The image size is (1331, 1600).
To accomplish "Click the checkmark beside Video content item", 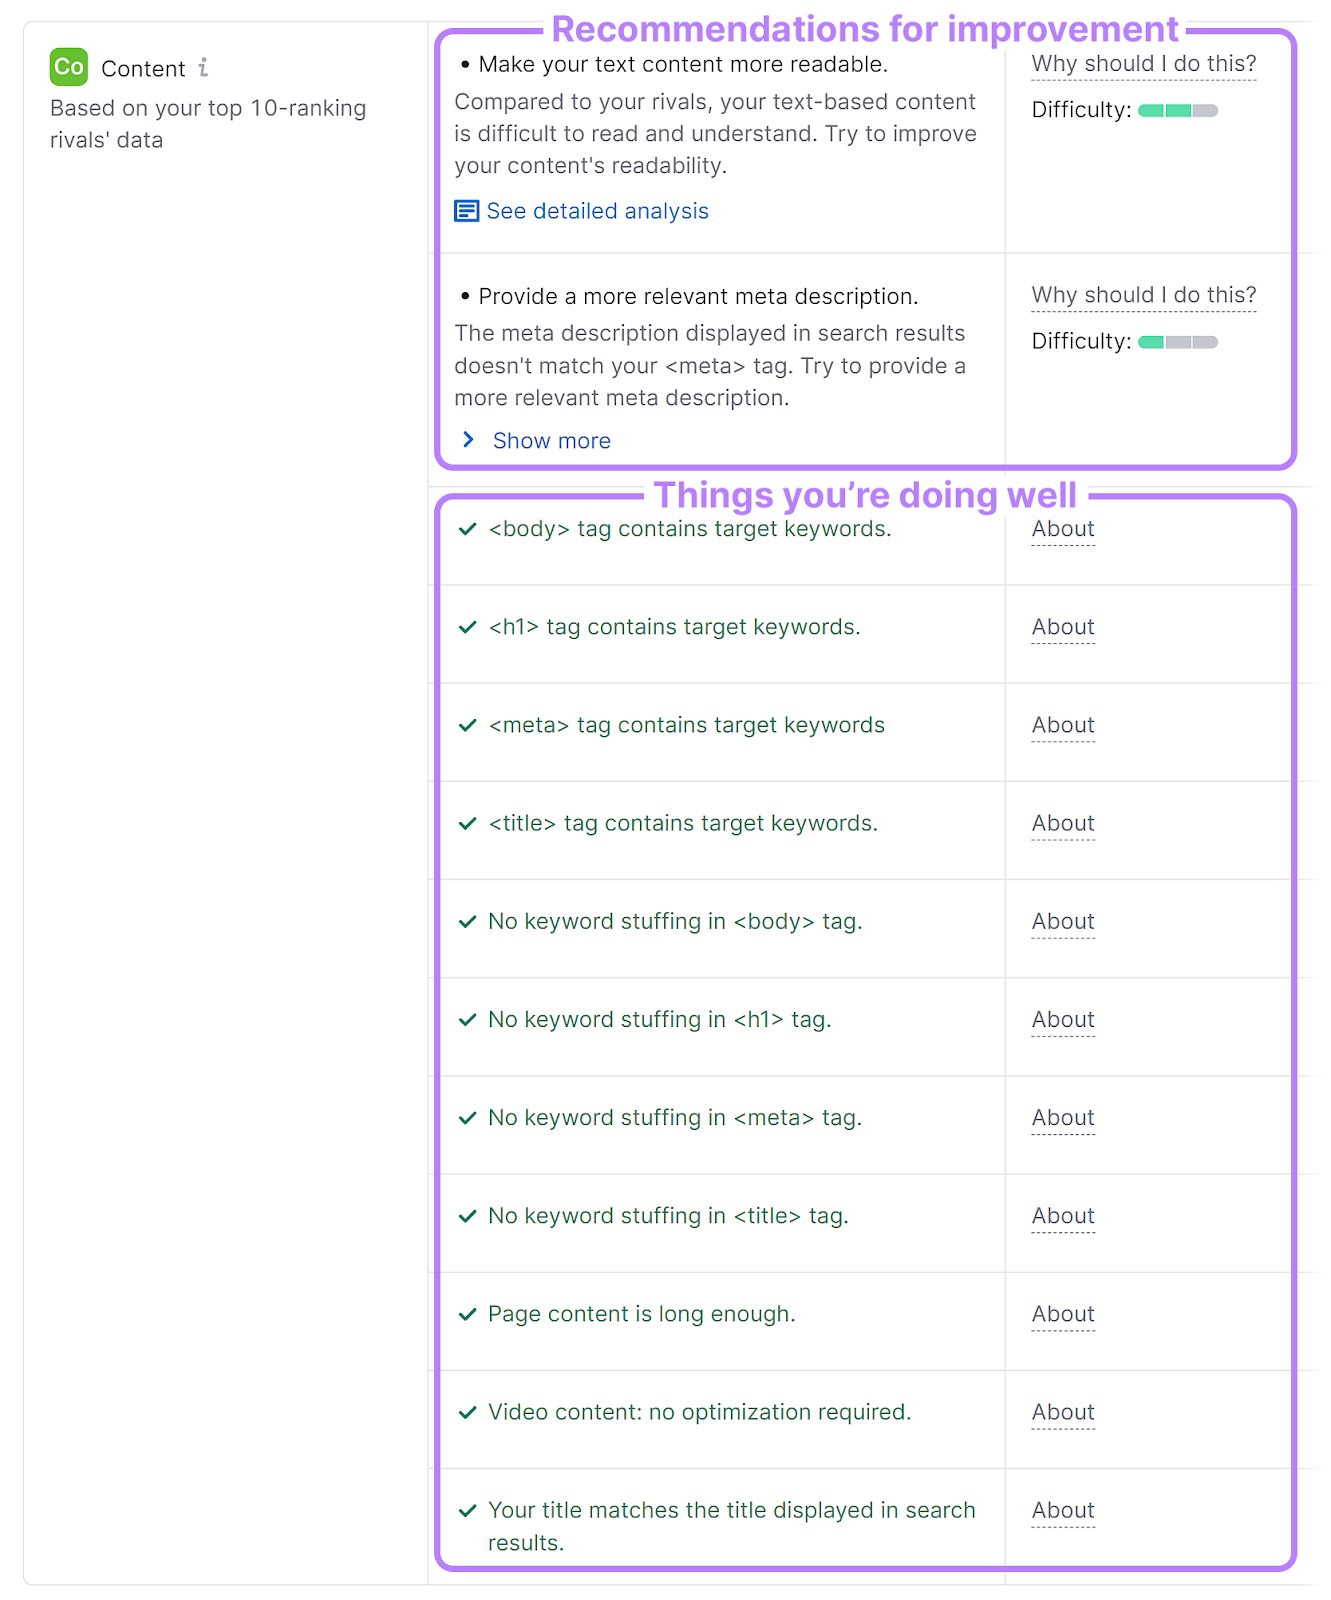I will (x=467, y=1412).
